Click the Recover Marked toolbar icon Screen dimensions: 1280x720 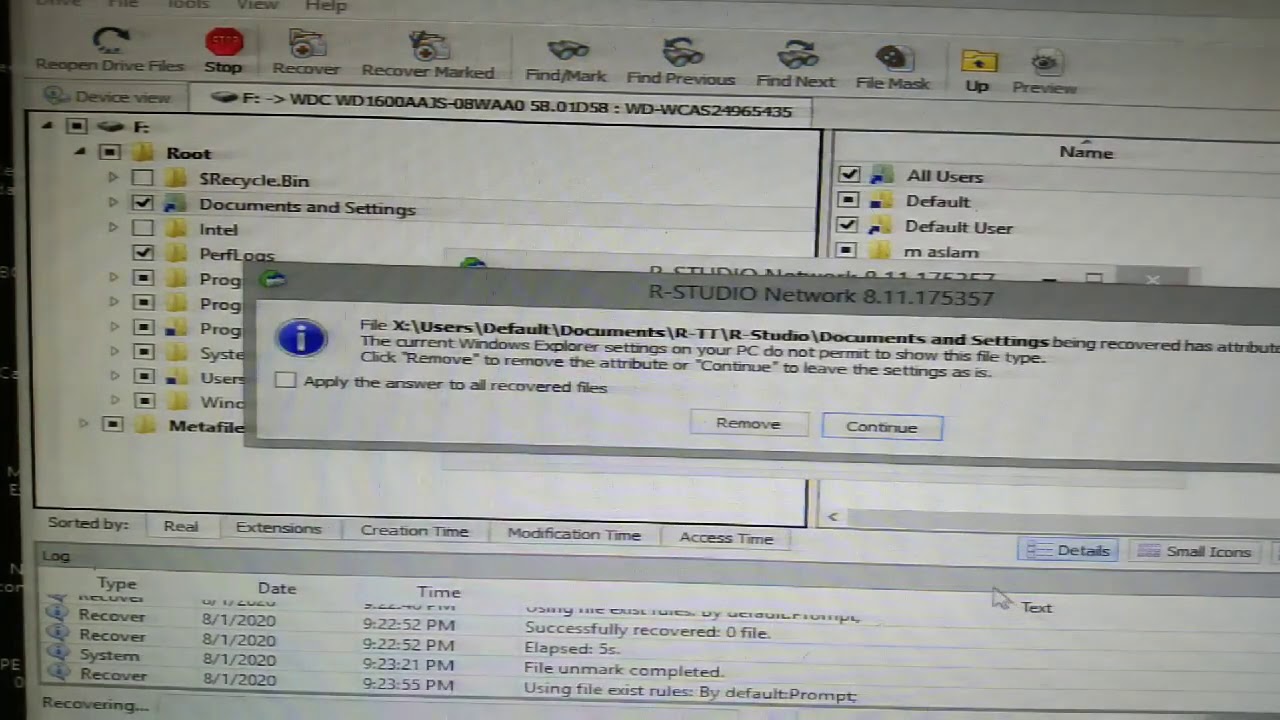coord(428,48)
